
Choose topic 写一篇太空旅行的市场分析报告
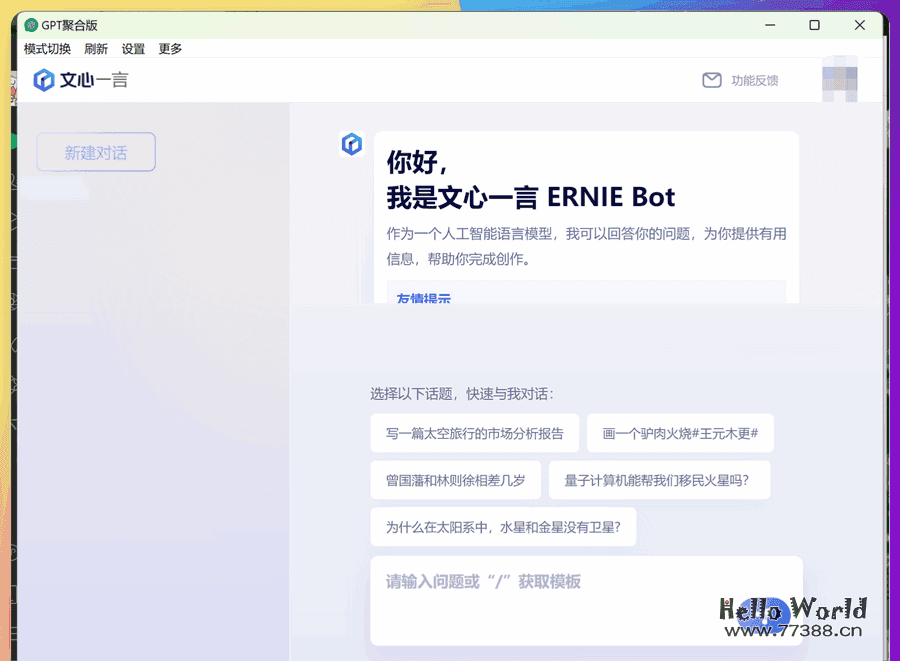pos(475,433)
